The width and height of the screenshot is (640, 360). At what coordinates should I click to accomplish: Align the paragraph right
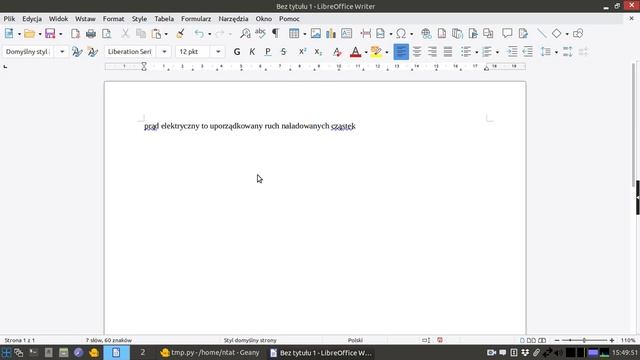(432, 52)
